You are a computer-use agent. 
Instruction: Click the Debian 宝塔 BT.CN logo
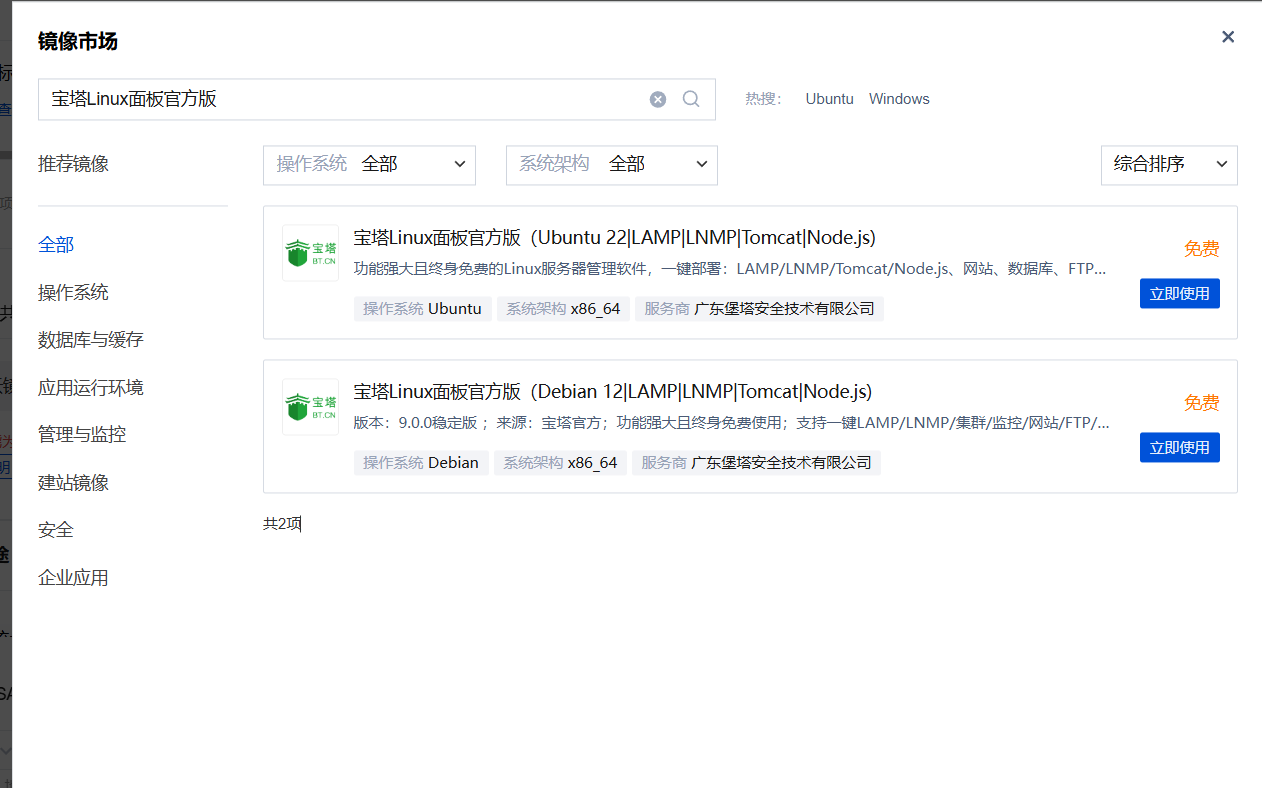coord(310,407)
